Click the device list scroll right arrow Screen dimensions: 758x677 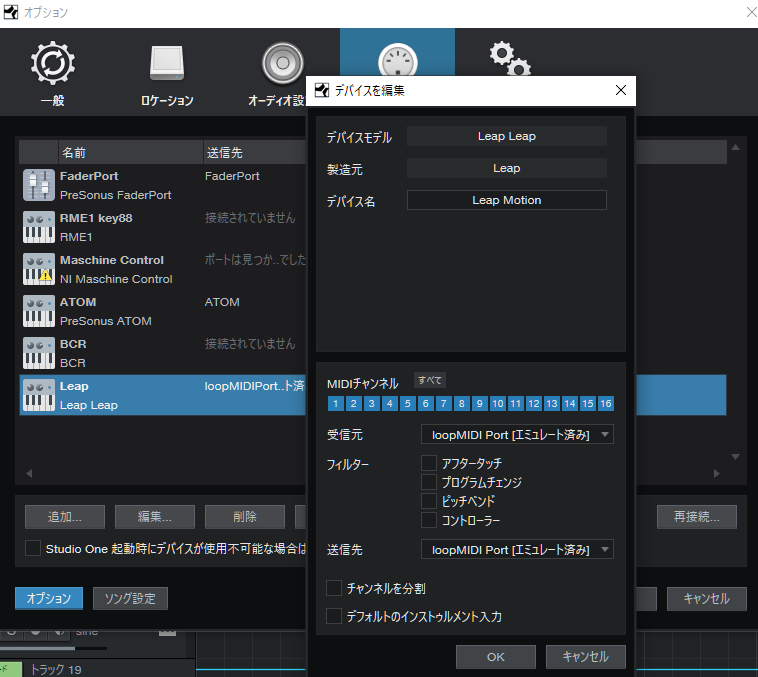click(716, 473)
